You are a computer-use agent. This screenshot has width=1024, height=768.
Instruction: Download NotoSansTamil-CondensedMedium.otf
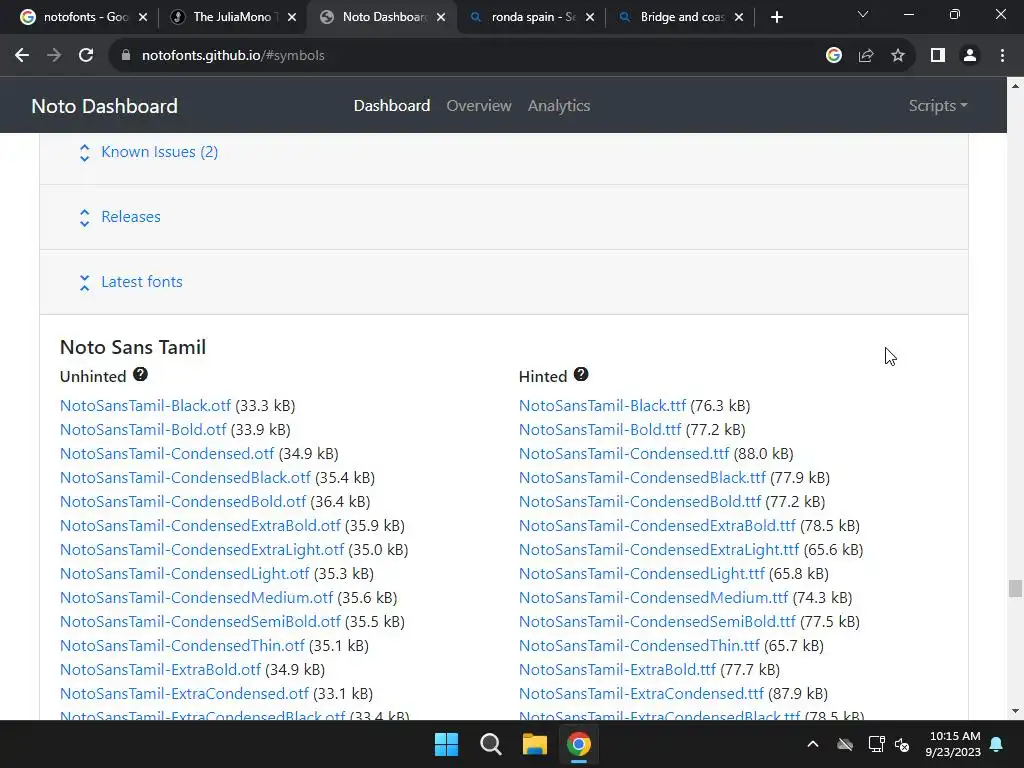197,598
